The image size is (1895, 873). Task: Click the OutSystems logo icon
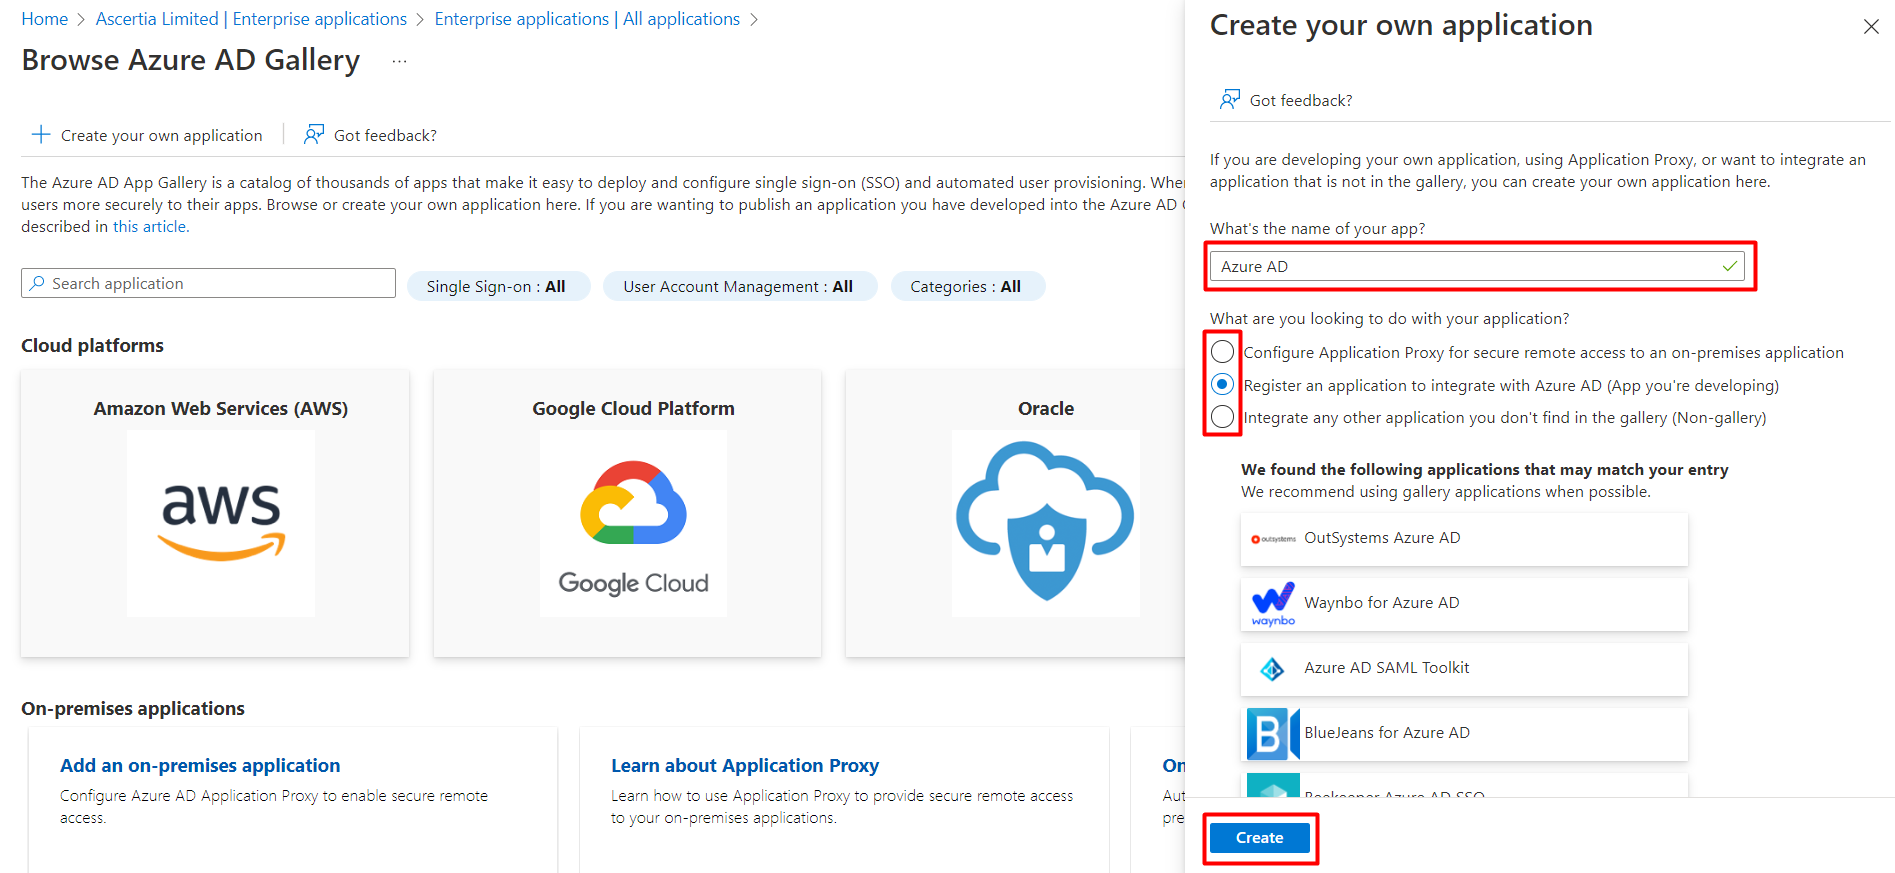(1273, 539)
